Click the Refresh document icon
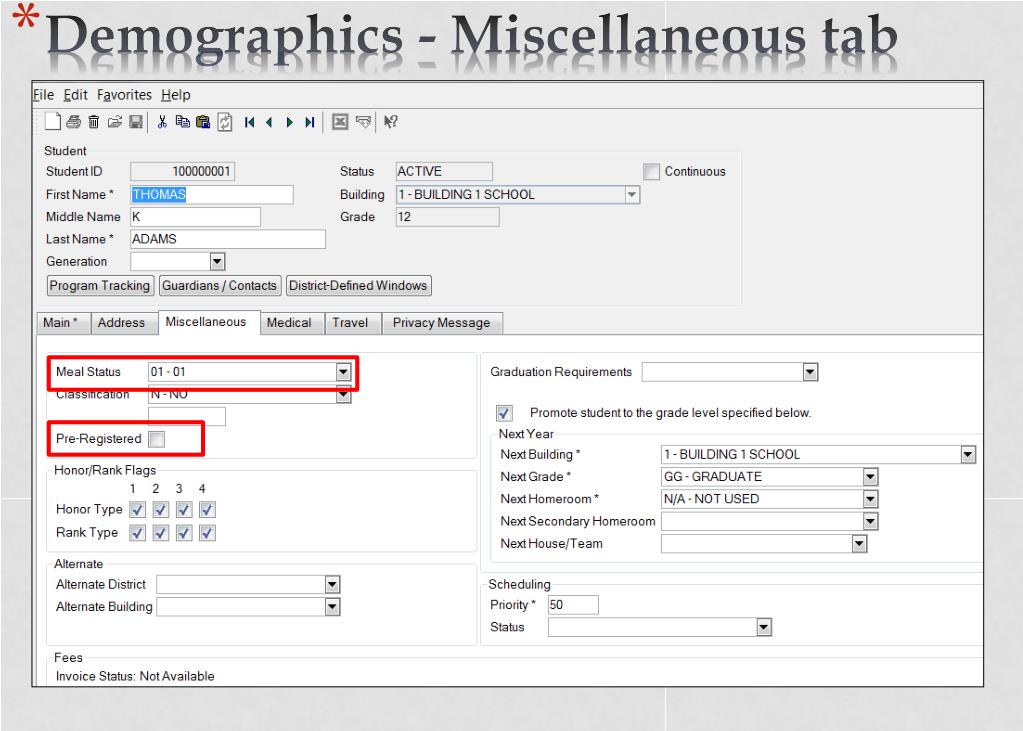The image size is (1023, 731). tap(224, 122)
